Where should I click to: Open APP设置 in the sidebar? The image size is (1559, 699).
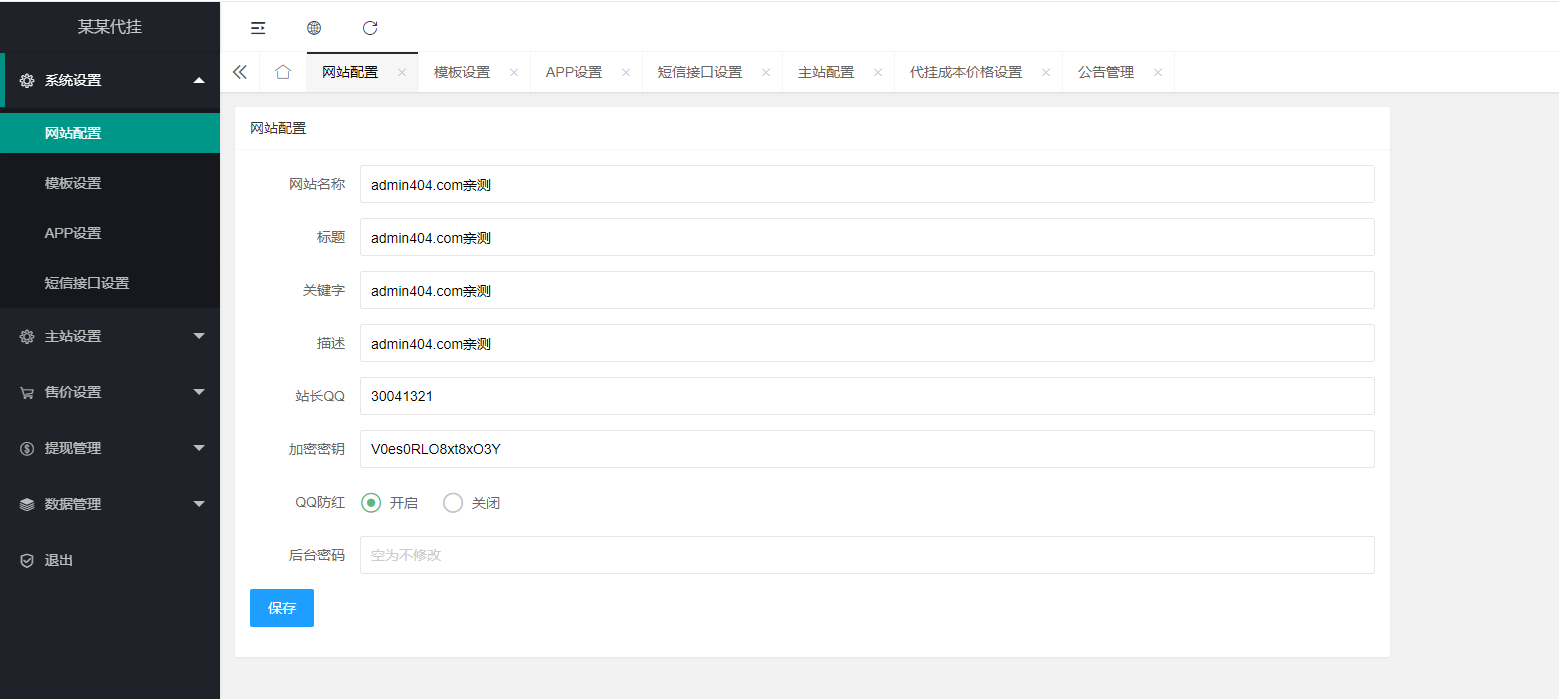click(x=110, y=233)
